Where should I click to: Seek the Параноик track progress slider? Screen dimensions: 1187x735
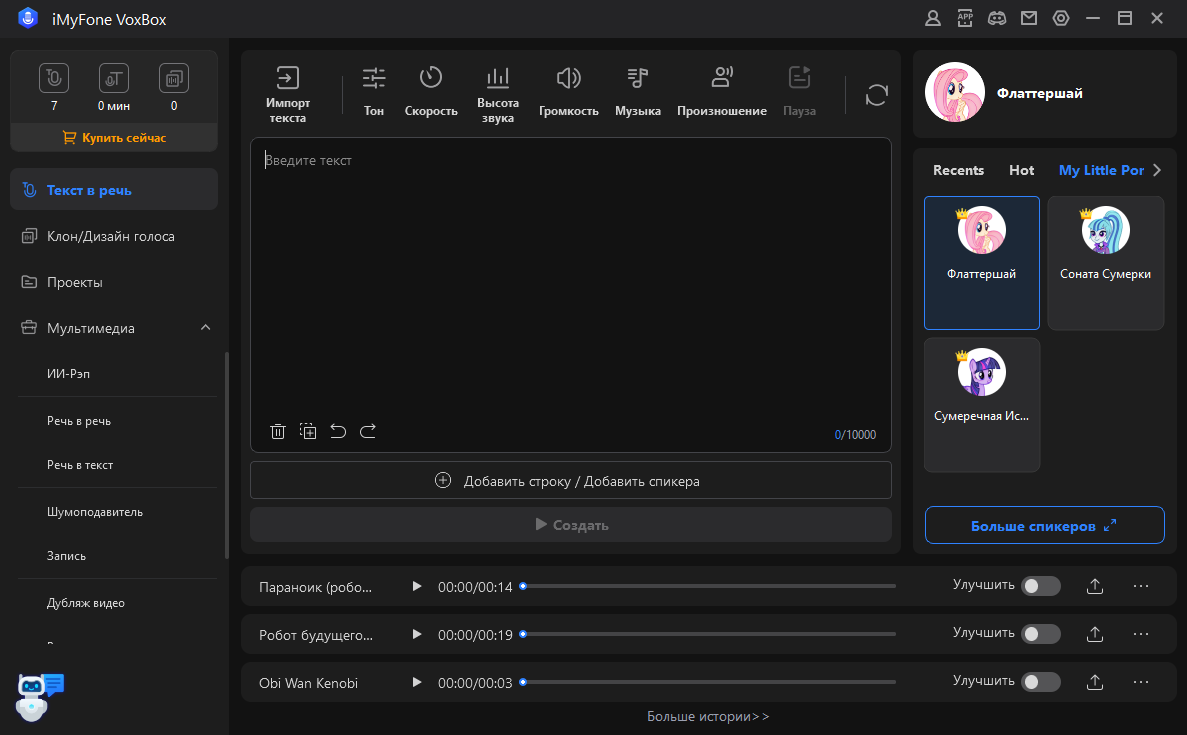708,586
